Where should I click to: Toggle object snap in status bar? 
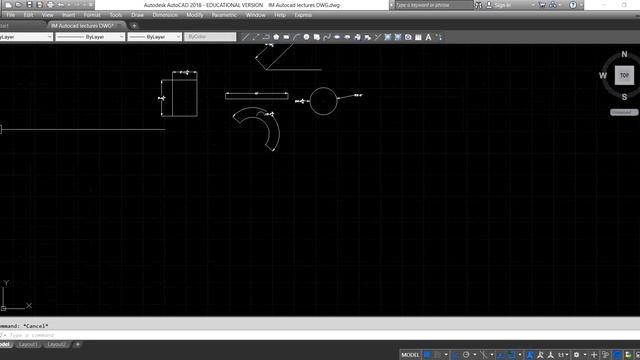[x=511, y=355]
